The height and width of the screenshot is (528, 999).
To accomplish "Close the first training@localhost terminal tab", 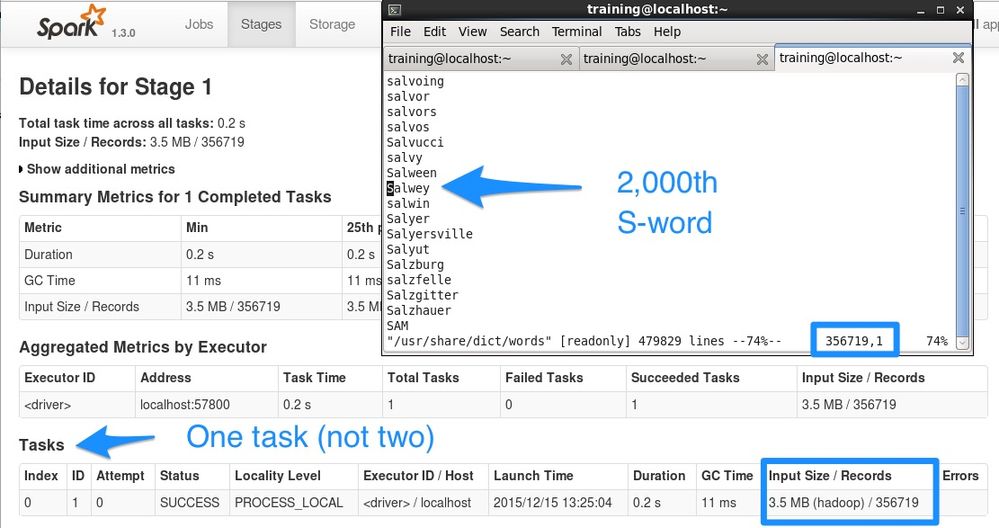I will [x=566, y=59].
